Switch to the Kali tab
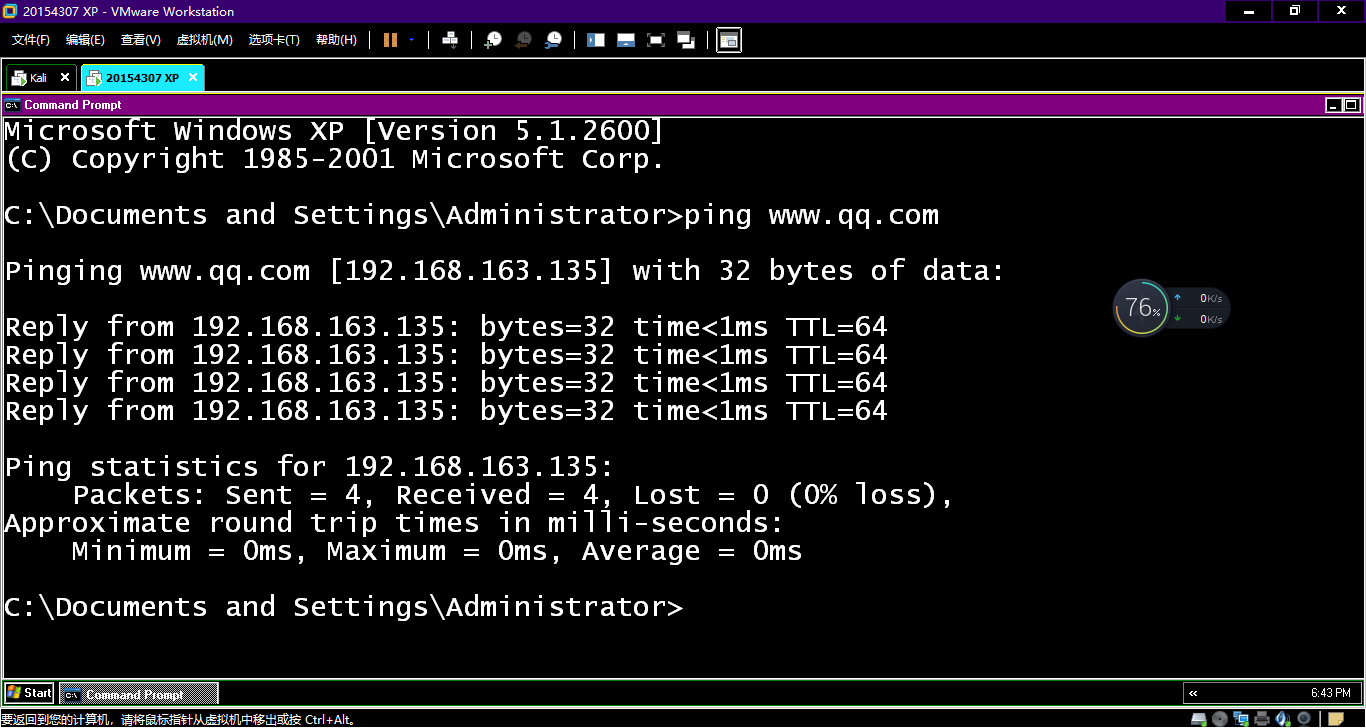 tap(38, 78)
